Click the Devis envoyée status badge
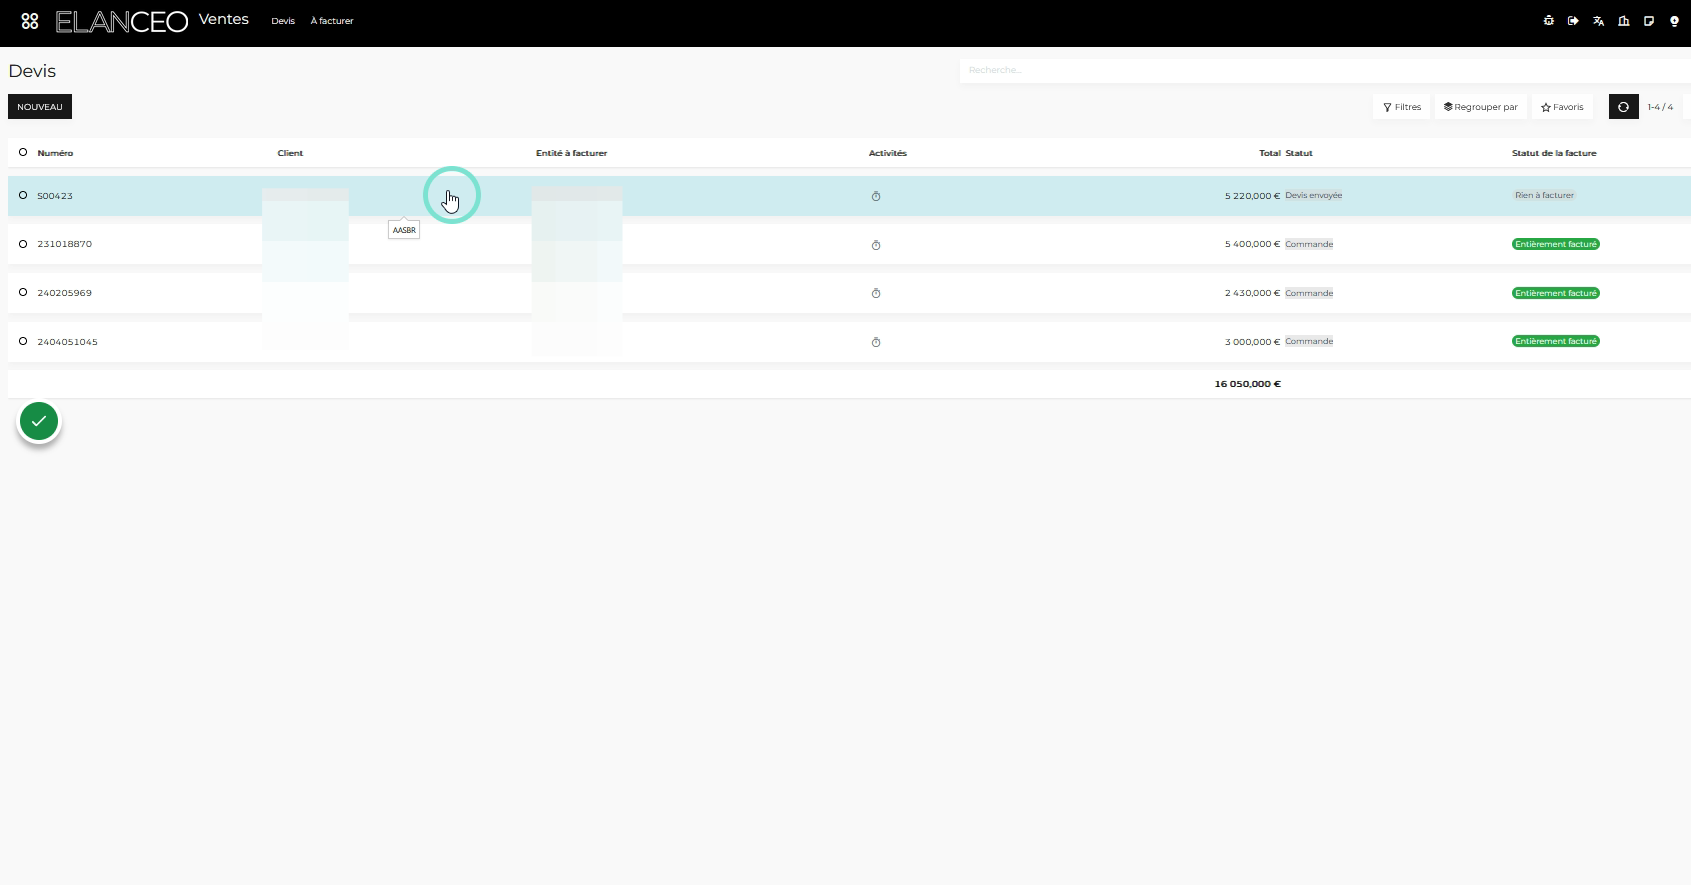The height and width of the screenshot is (885, 1691). click(1314, 195)
